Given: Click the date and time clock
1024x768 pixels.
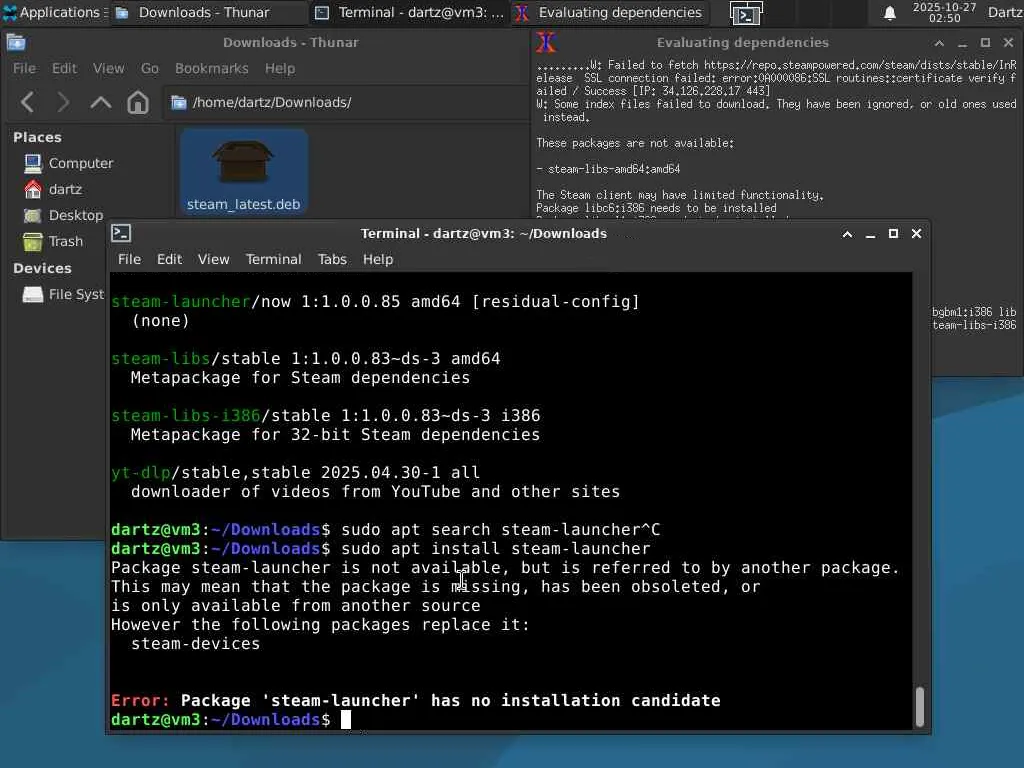Looking at the screenshot, I should tap(944, 12).
